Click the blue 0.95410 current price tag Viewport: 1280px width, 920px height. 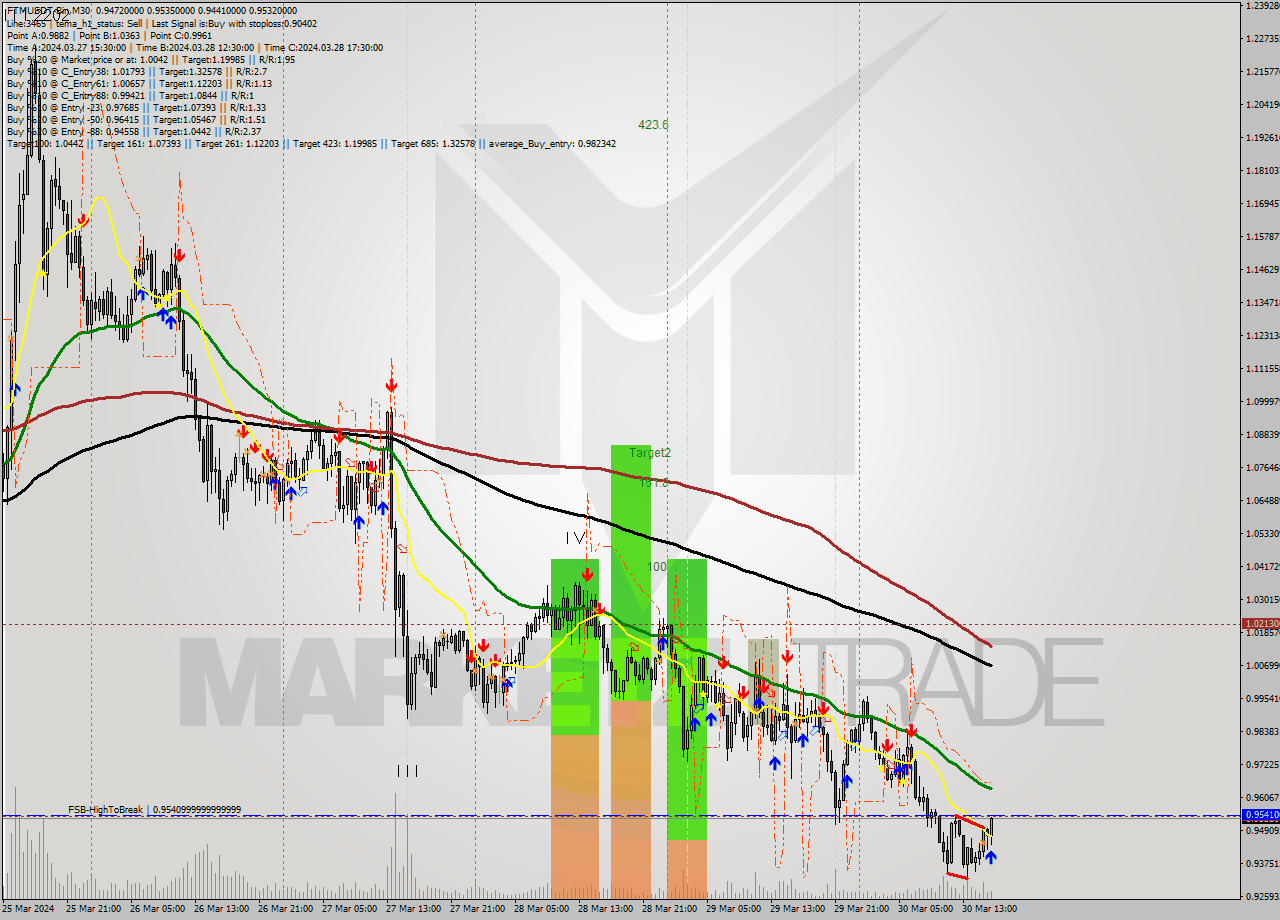pos(1260,815)
